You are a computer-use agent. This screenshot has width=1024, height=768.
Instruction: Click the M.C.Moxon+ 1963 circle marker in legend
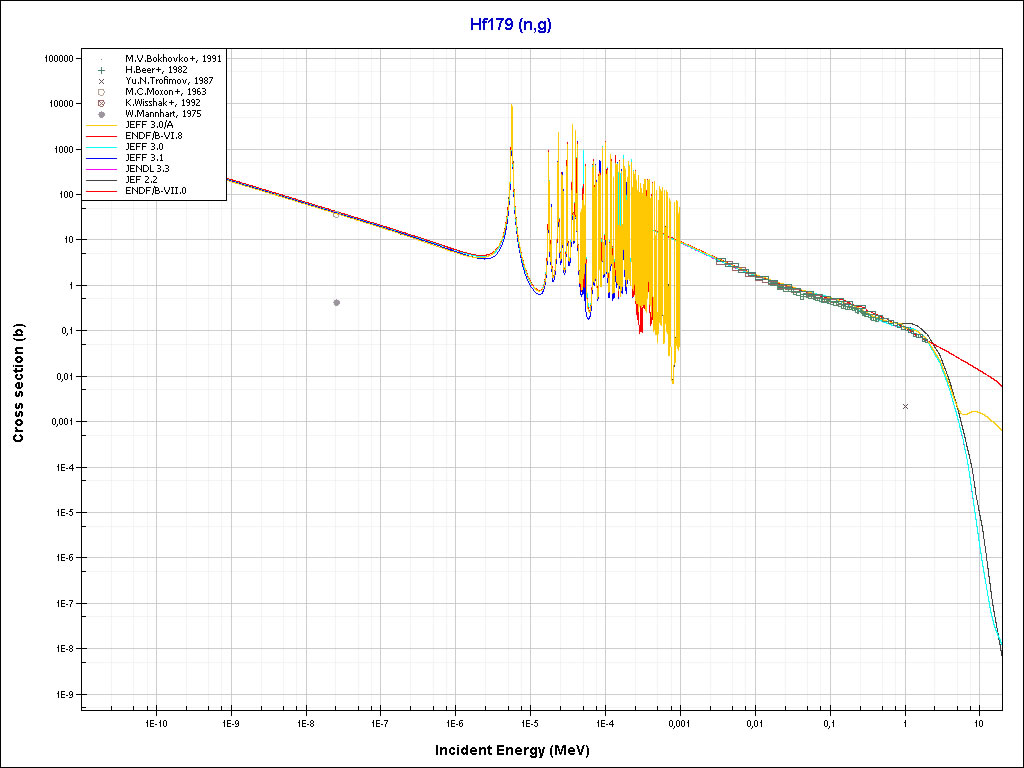click(102, 92)
